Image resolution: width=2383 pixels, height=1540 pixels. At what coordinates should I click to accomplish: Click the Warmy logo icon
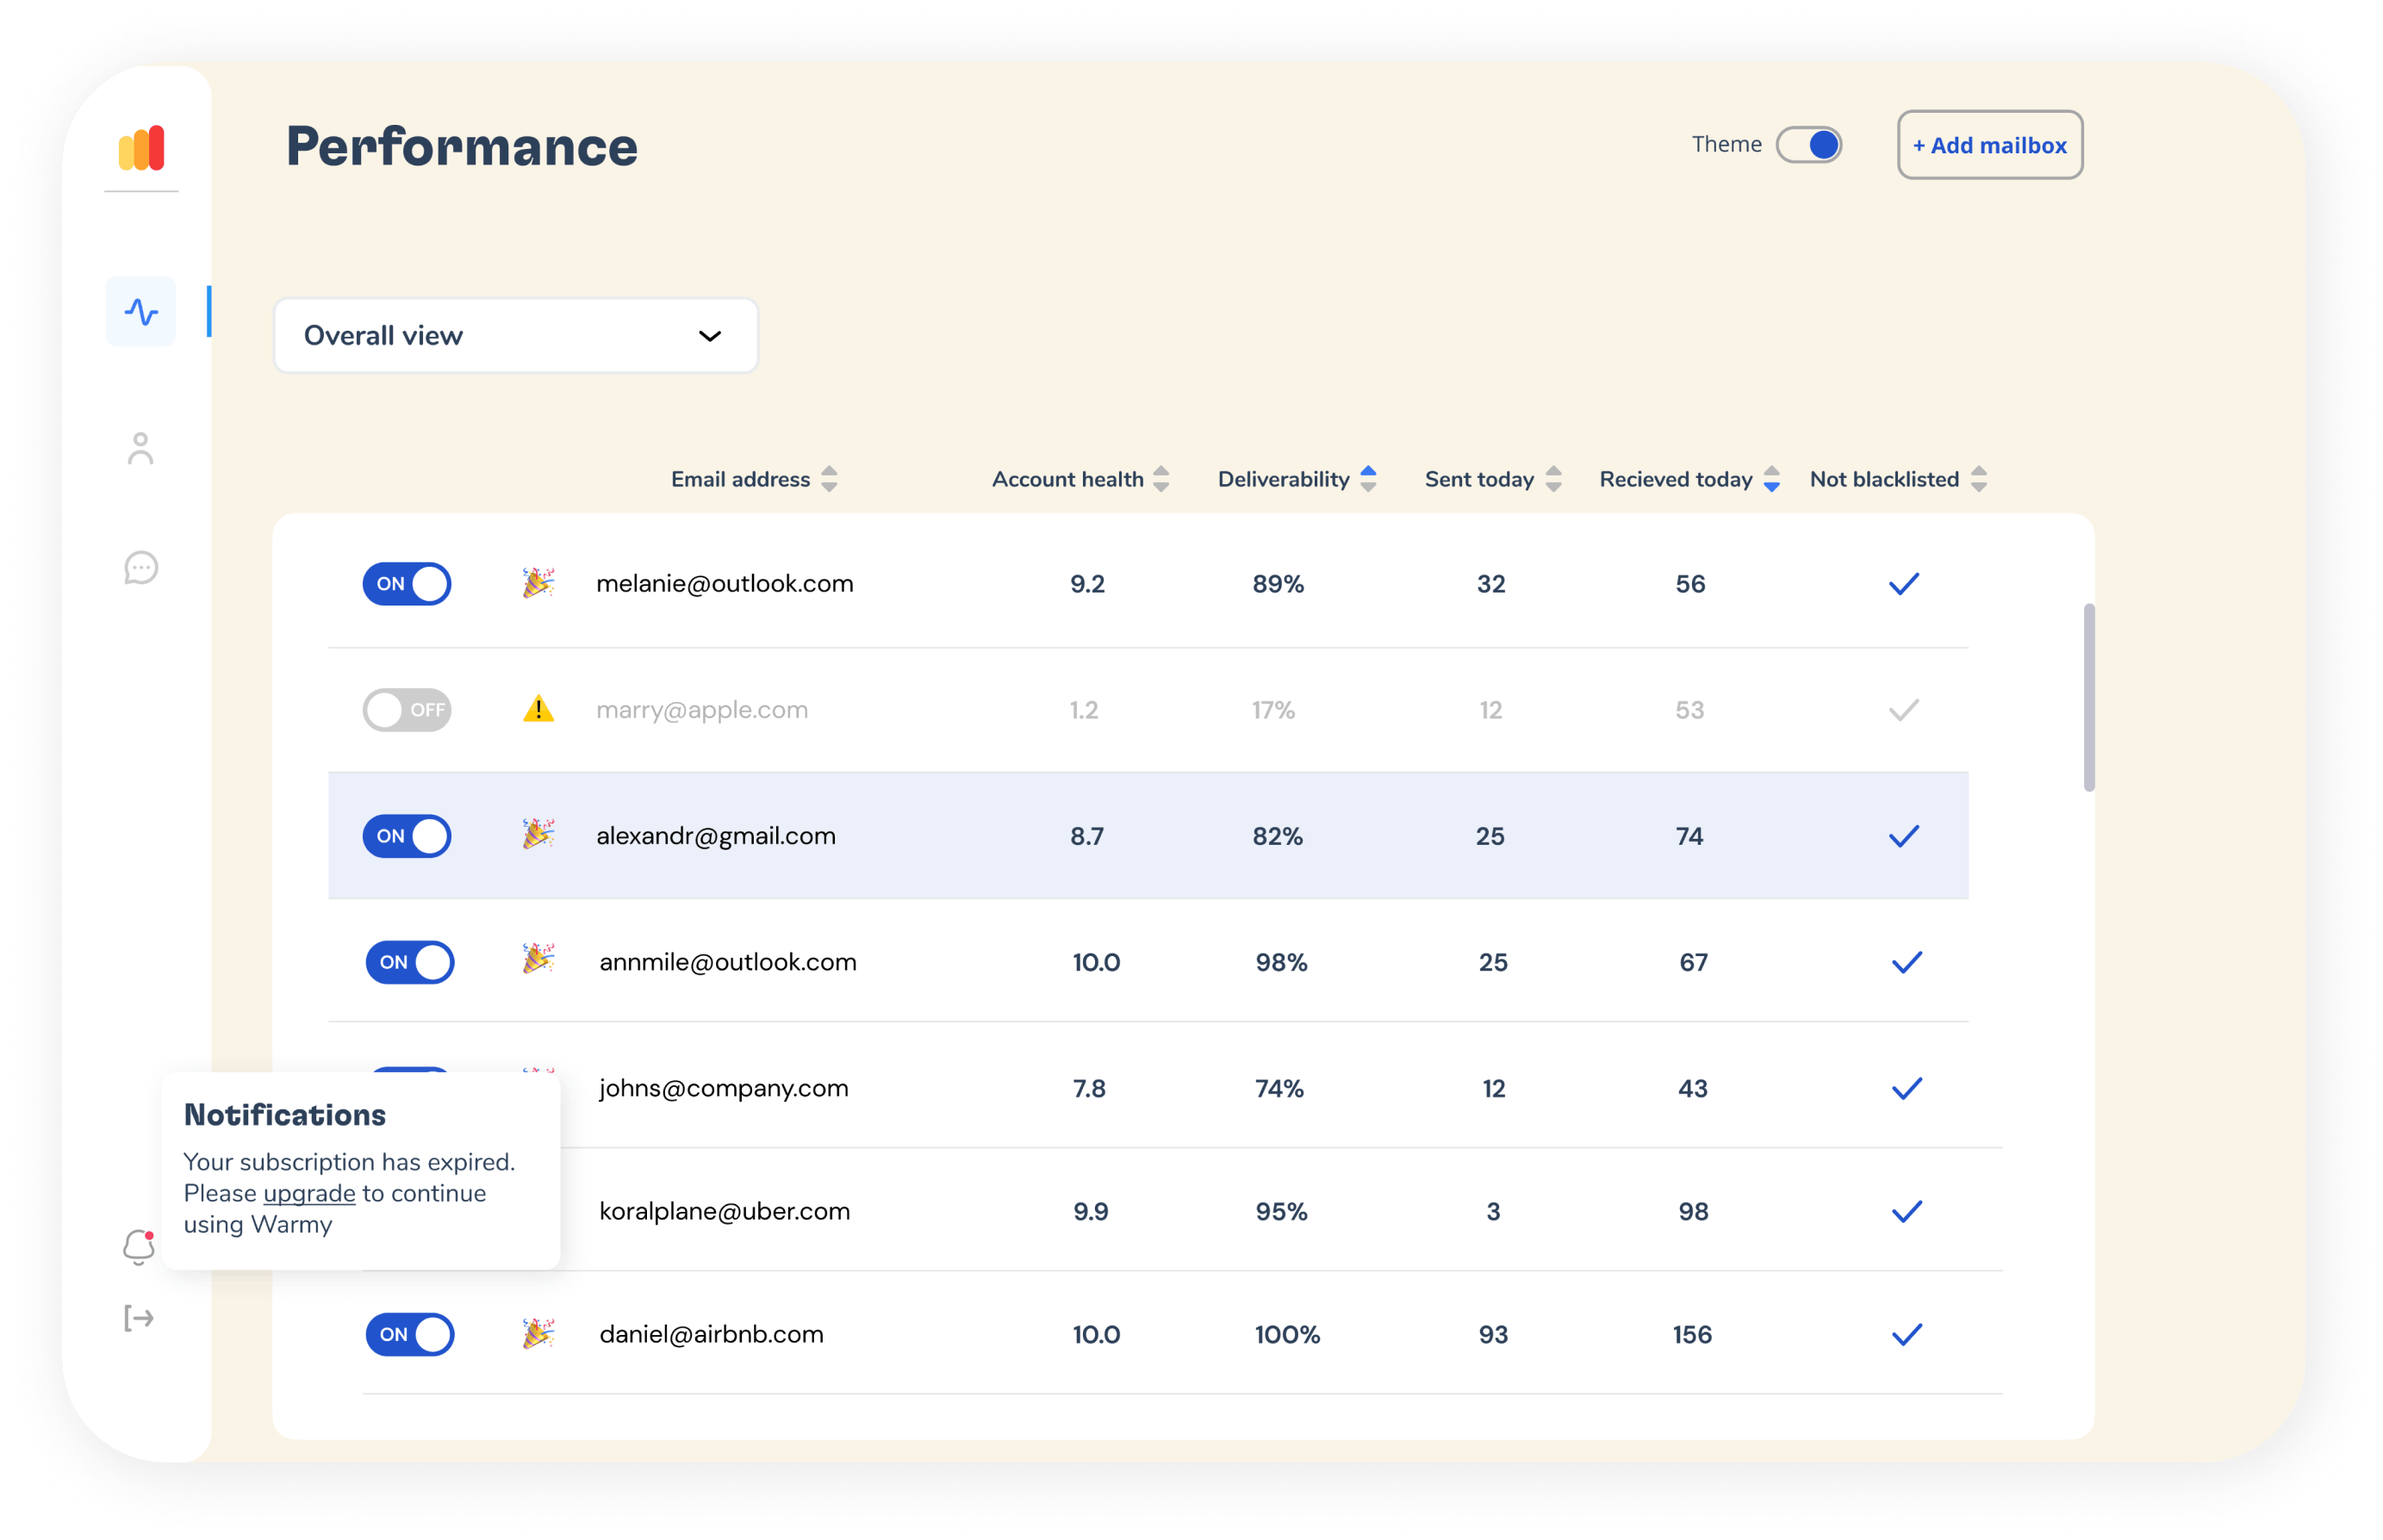pos(141,148)
